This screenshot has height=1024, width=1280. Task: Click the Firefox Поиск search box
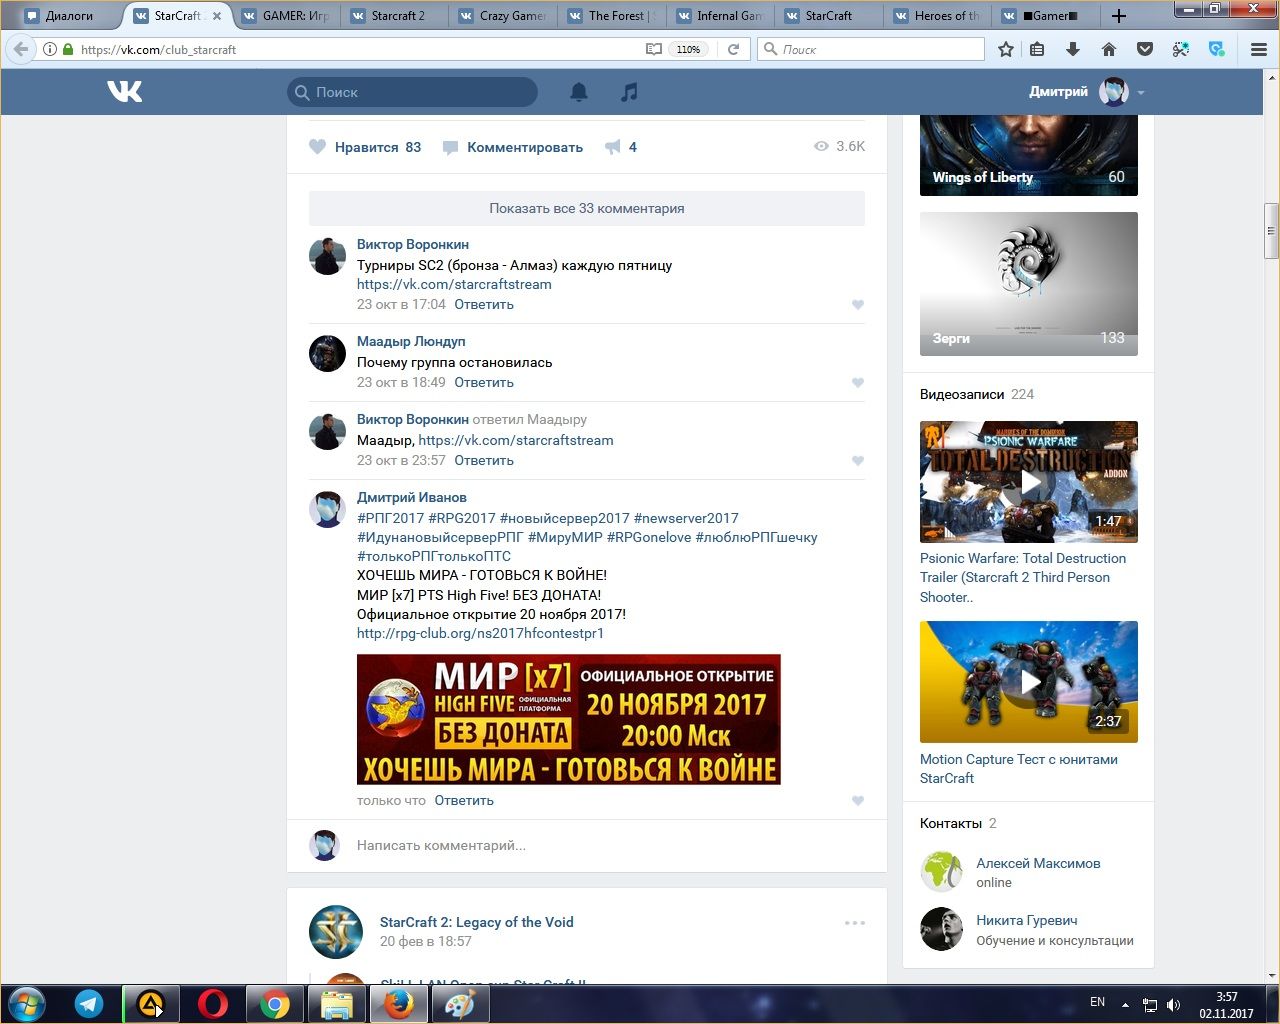(871, 49)
